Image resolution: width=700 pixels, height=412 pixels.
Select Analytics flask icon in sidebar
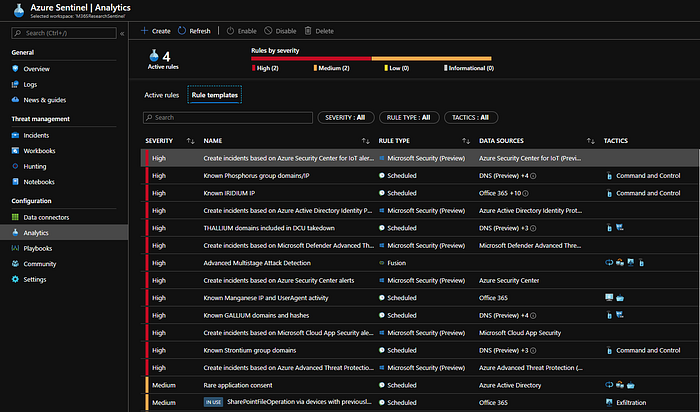(15, 233)
